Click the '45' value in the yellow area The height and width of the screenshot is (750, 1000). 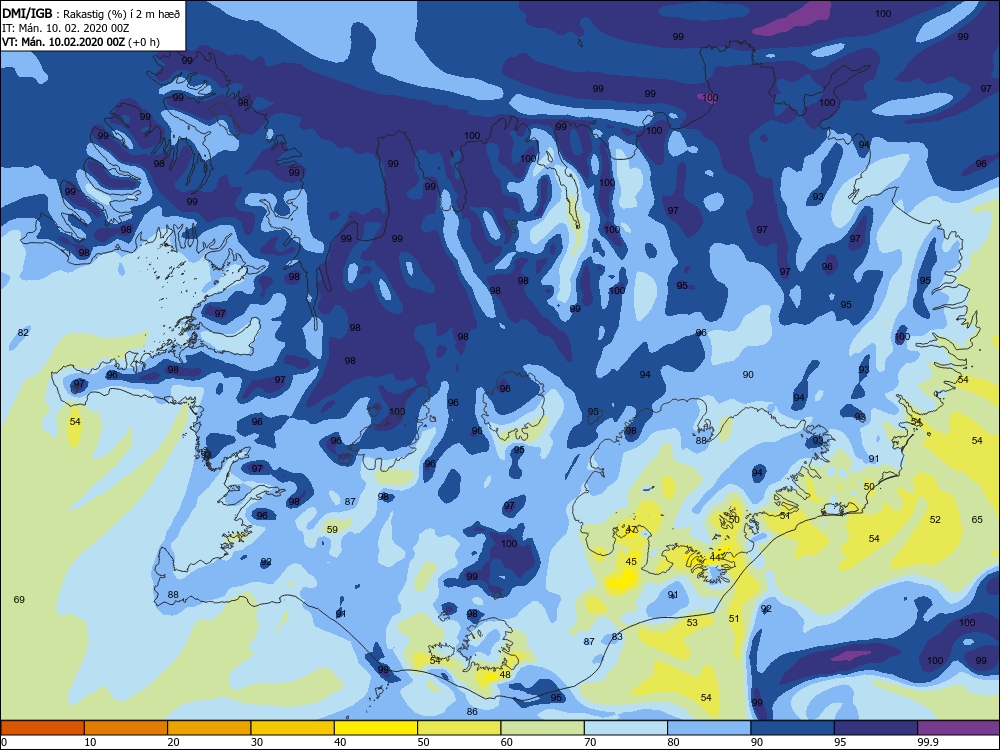tap(631, 562)
